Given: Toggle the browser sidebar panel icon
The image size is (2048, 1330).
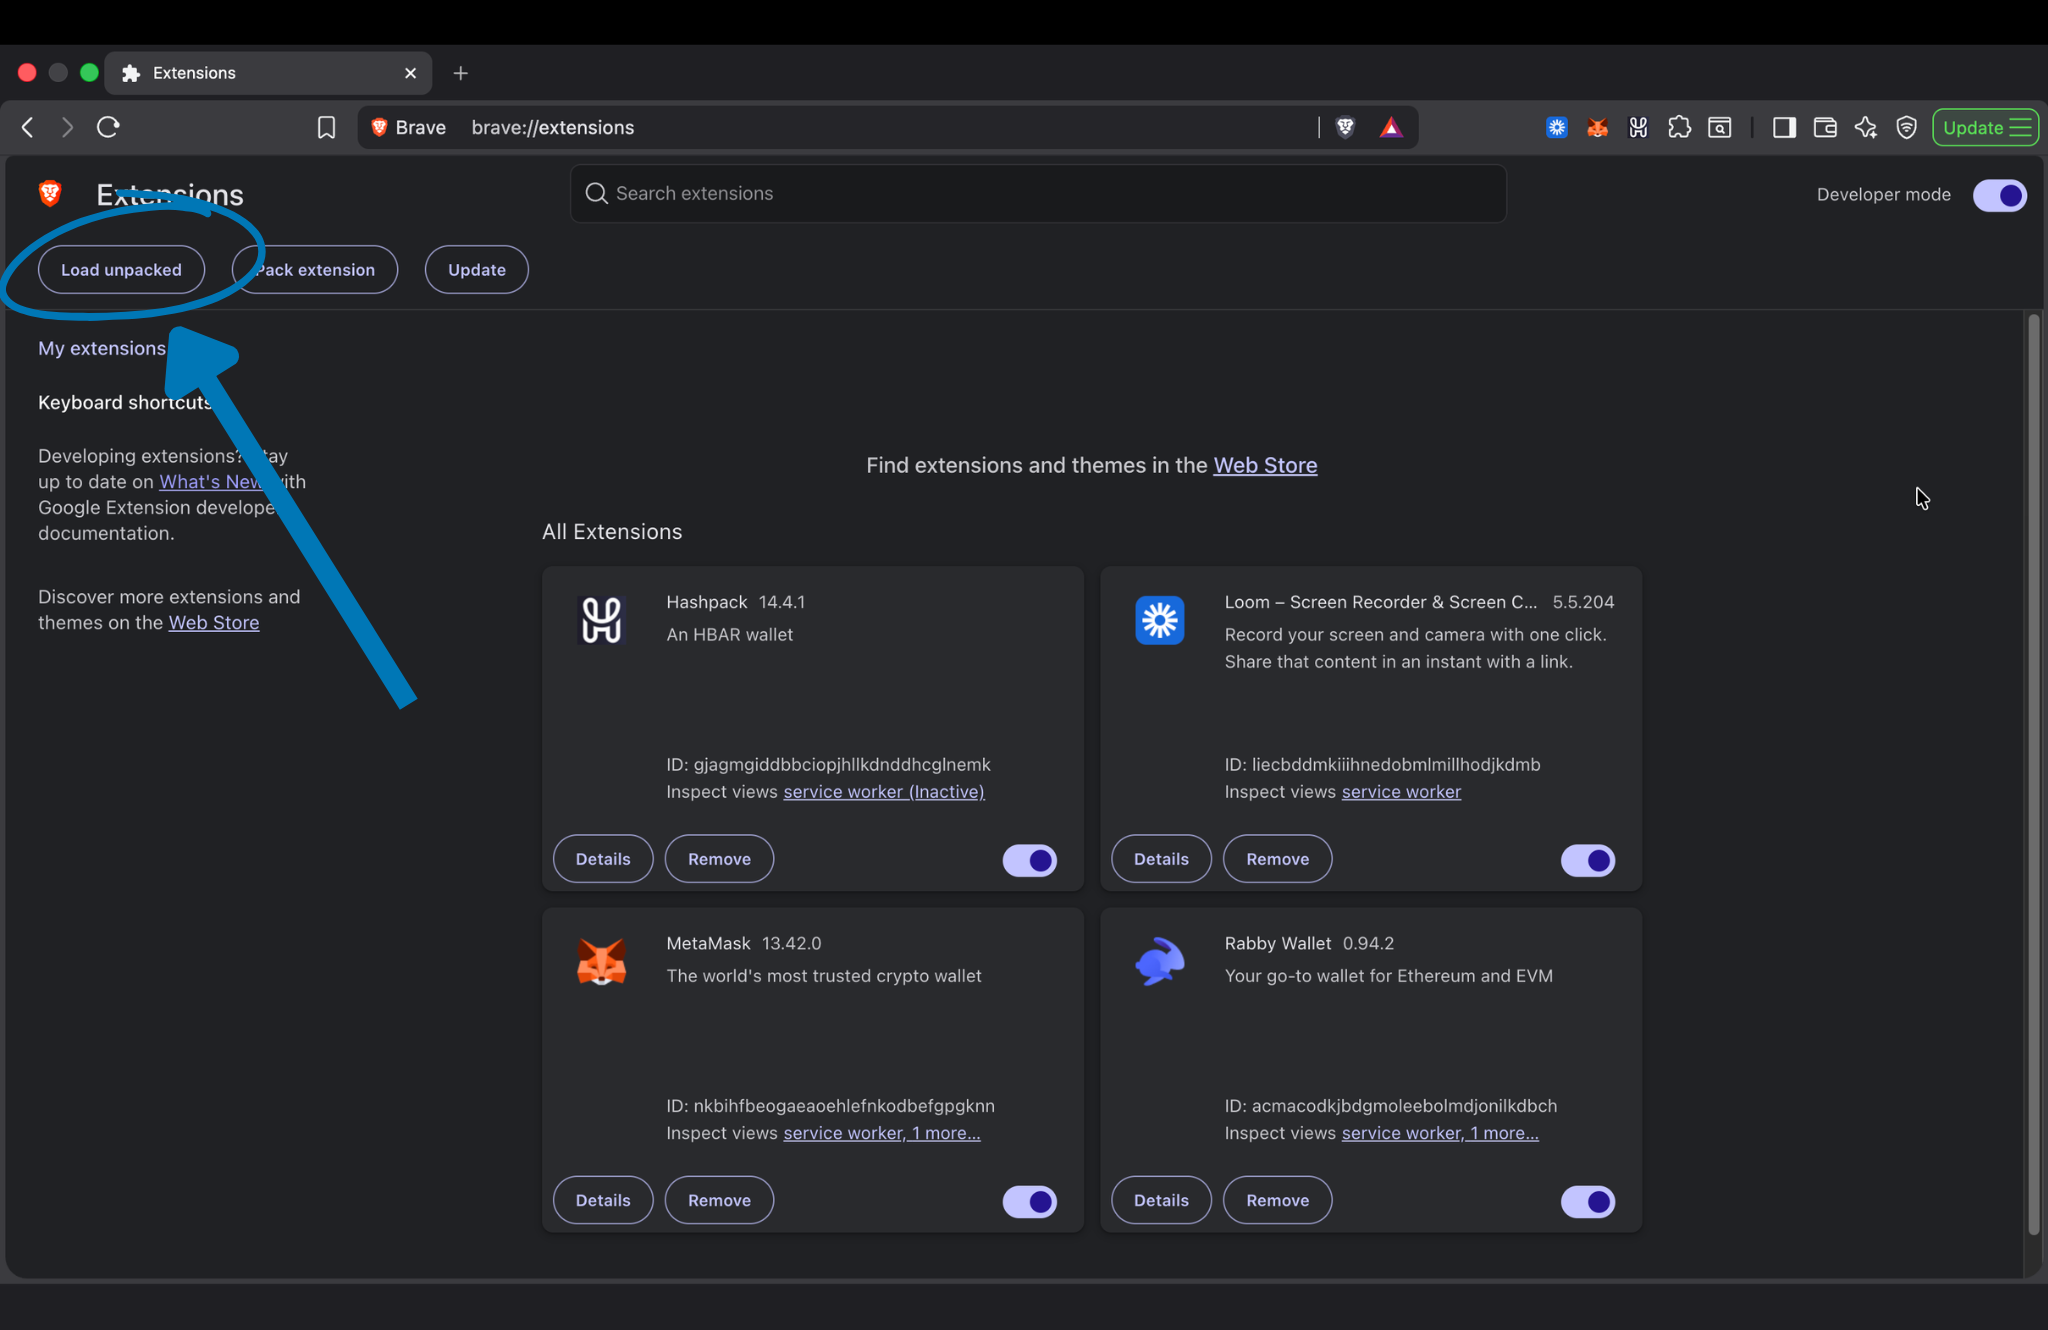Looking at the screenshot, I should (x=1784, y=127).
